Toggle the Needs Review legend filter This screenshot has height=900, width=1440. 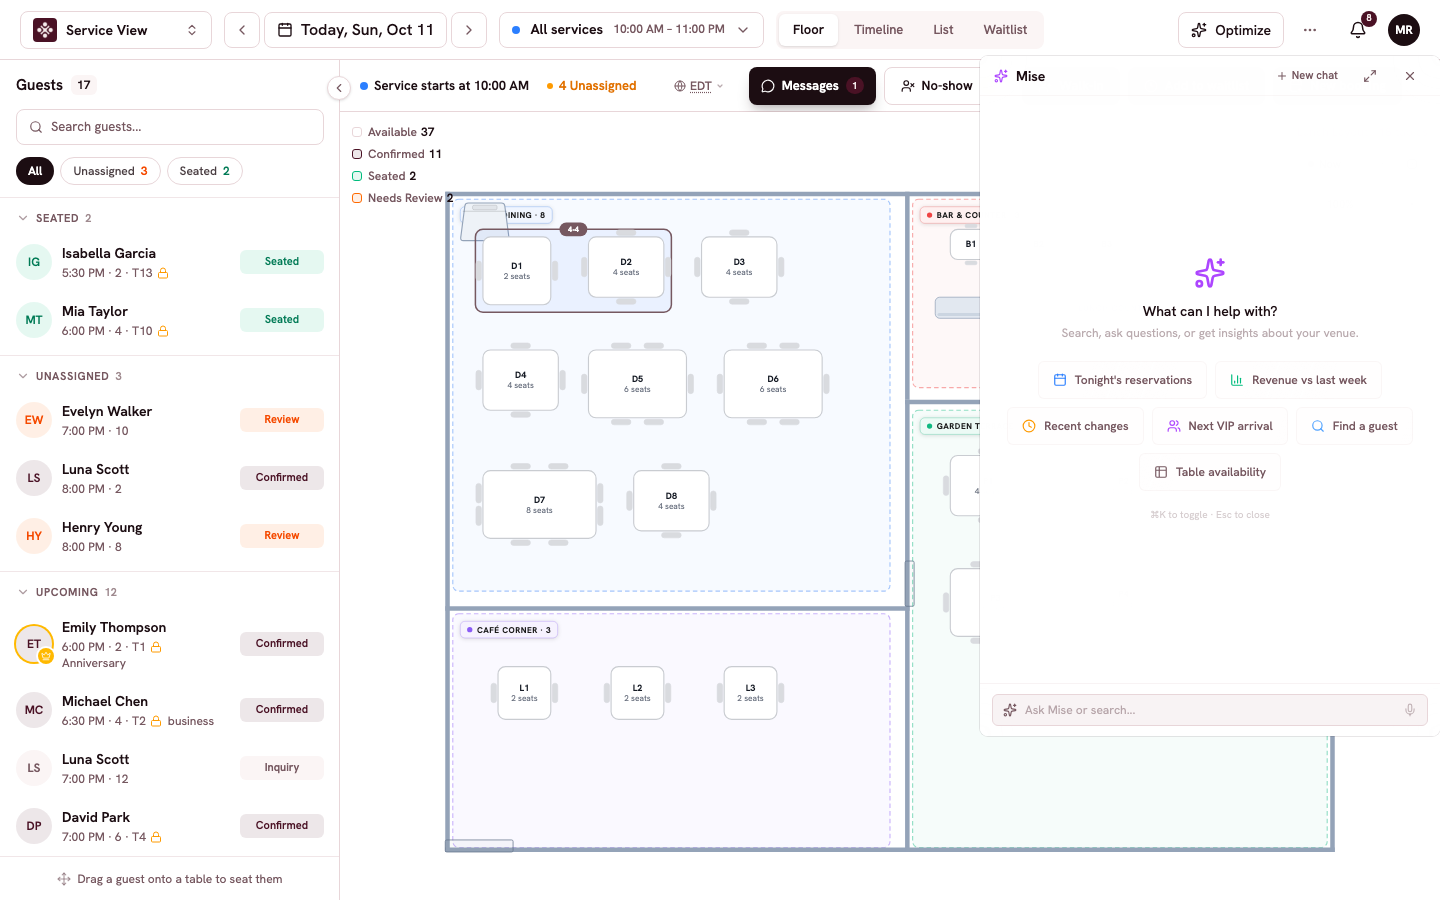(x=402, y=198)
